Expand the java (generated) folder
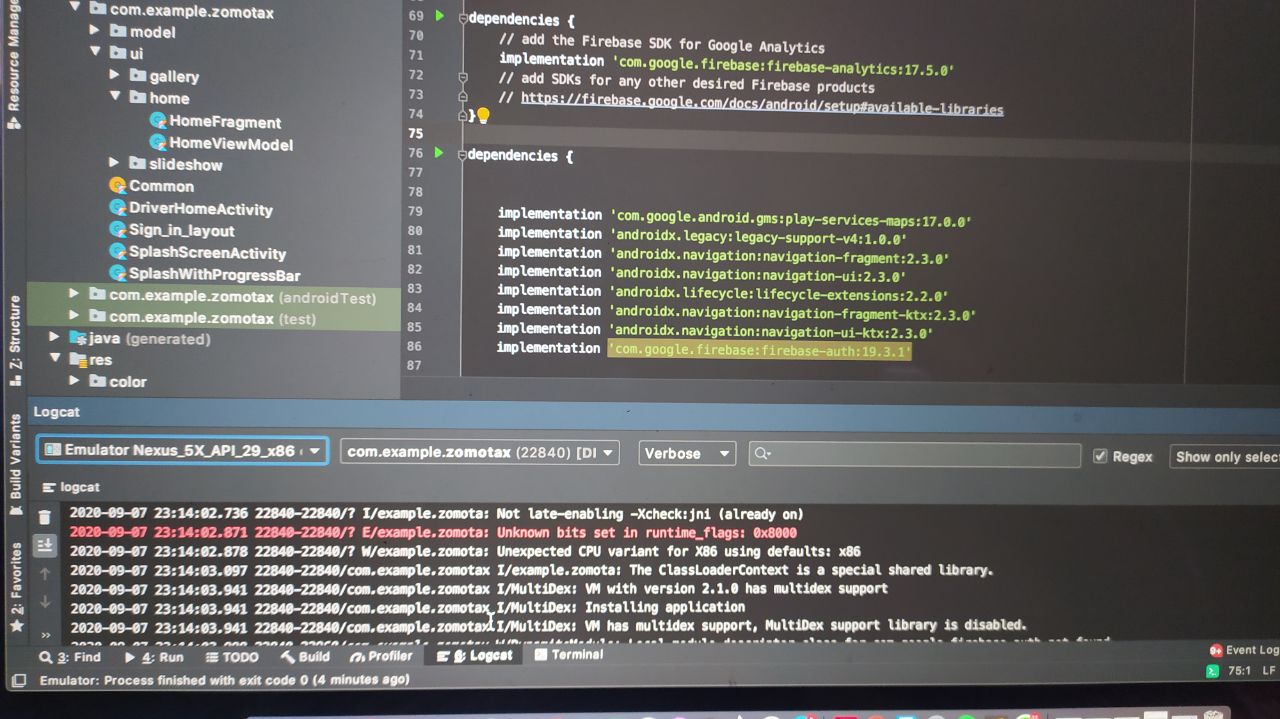 click(55, 338)
